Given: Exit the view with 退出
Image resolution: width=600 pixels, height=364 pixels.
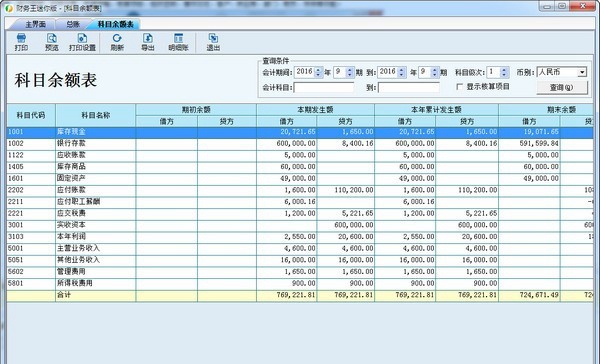Looking at the screenshot, I should [213, 42].
